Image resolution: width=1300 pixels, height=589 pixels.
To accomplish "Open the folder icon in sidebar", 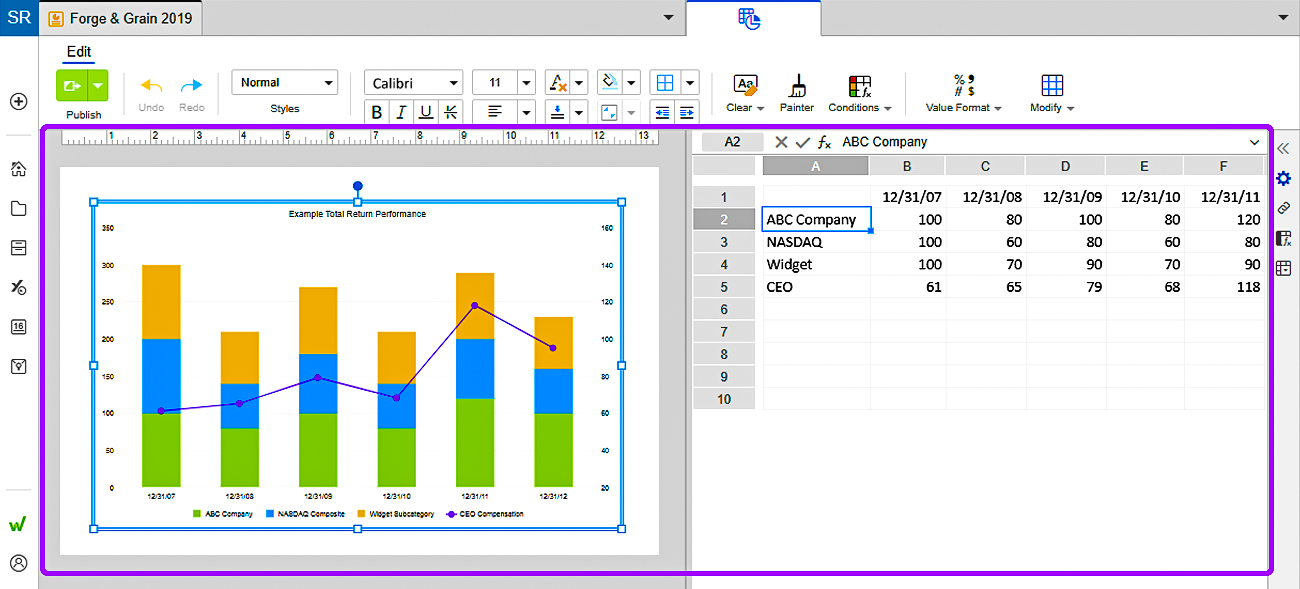I will (x=18, y=208).
